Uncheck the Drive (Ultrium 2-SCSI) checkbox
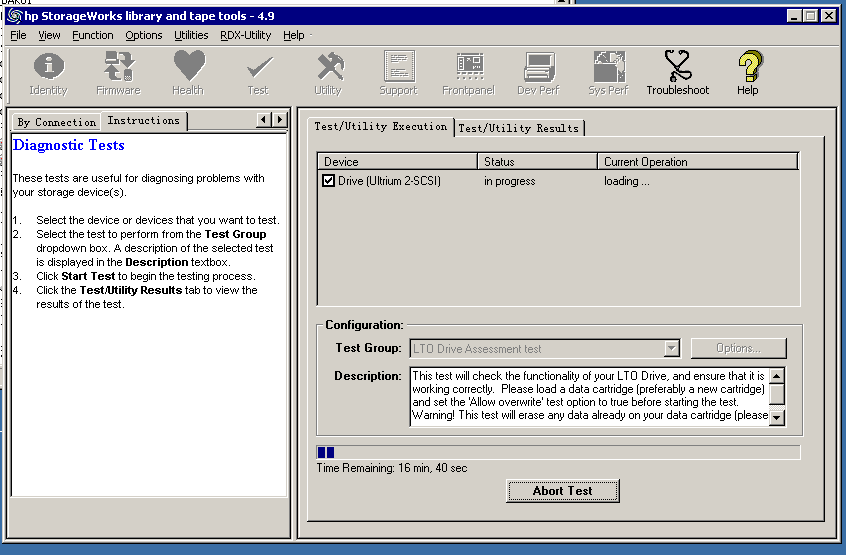The image size is (846, 555). tap(328, 181)
